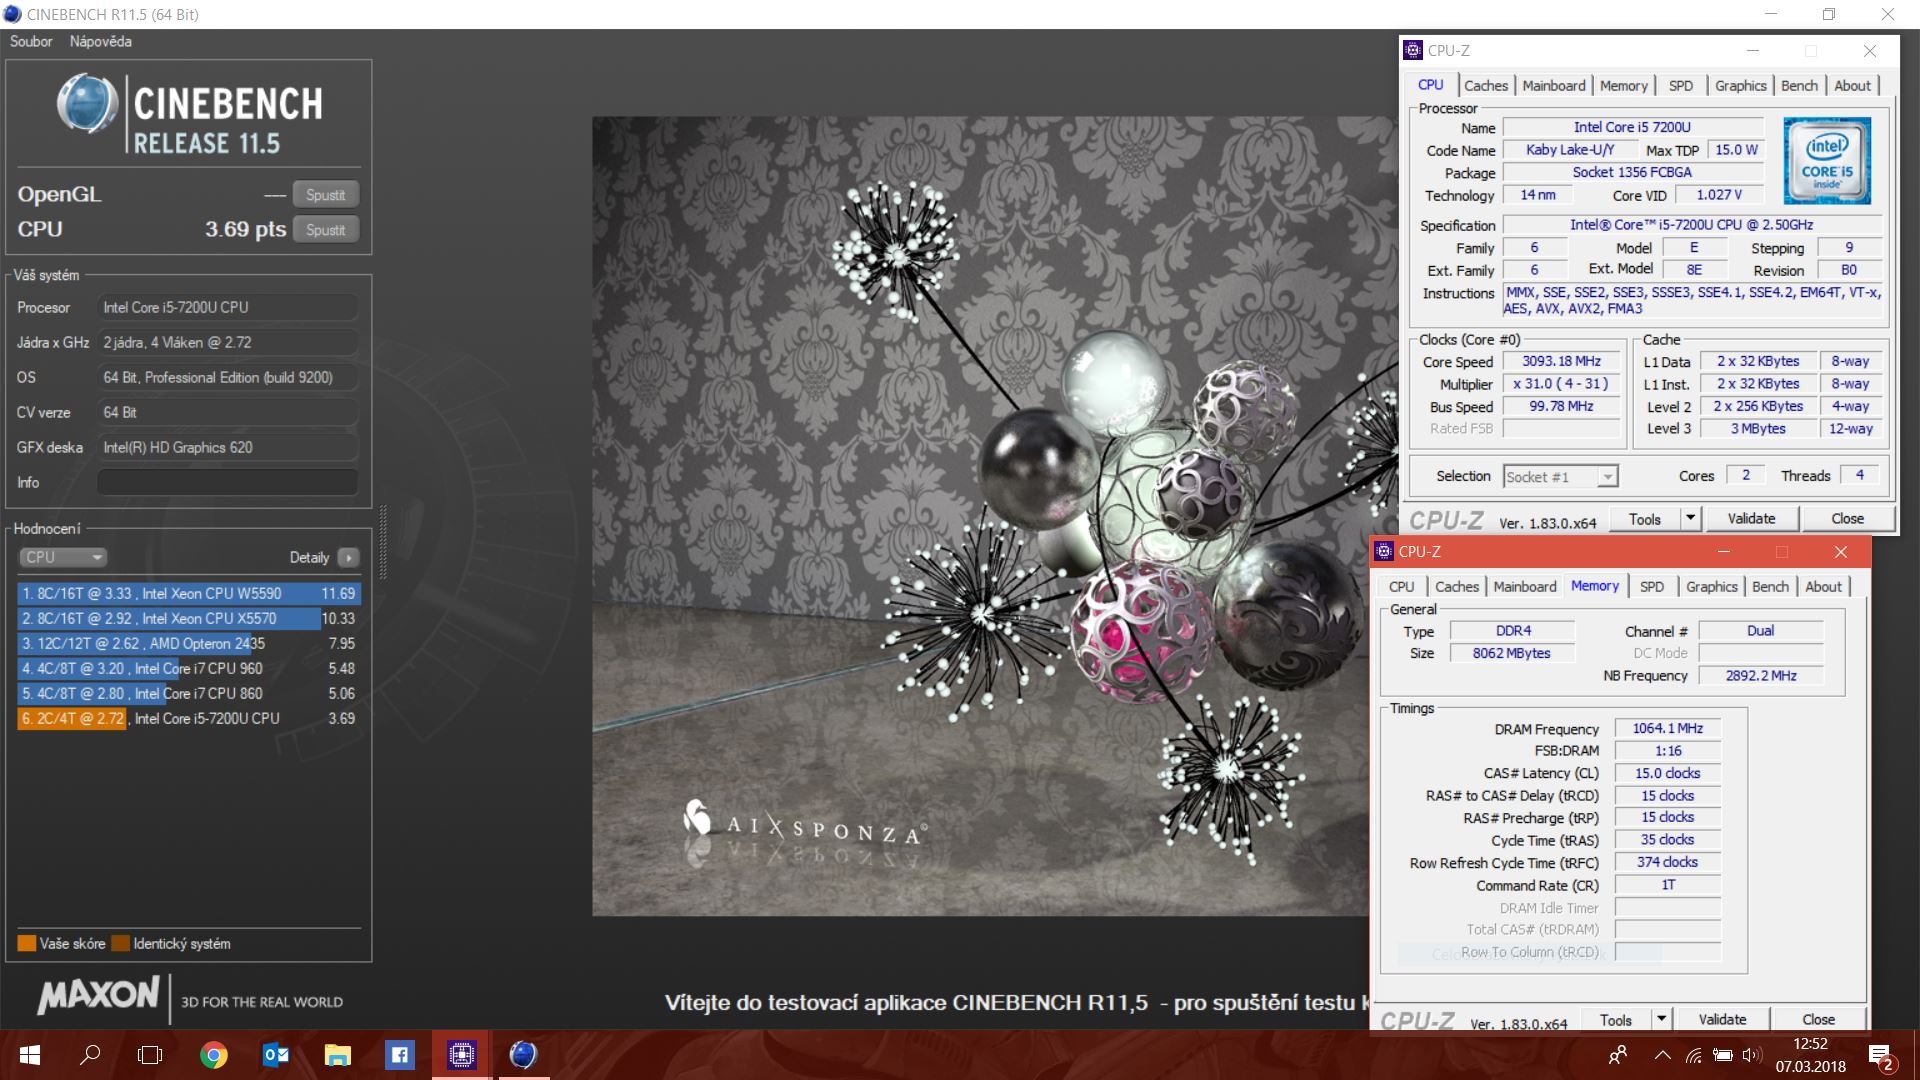Open SPD tab in upper CPU-Z
Image resolution: width=1920 pixels, height=1080 pixels.
pyautogui.click(x=1681, y=86)
